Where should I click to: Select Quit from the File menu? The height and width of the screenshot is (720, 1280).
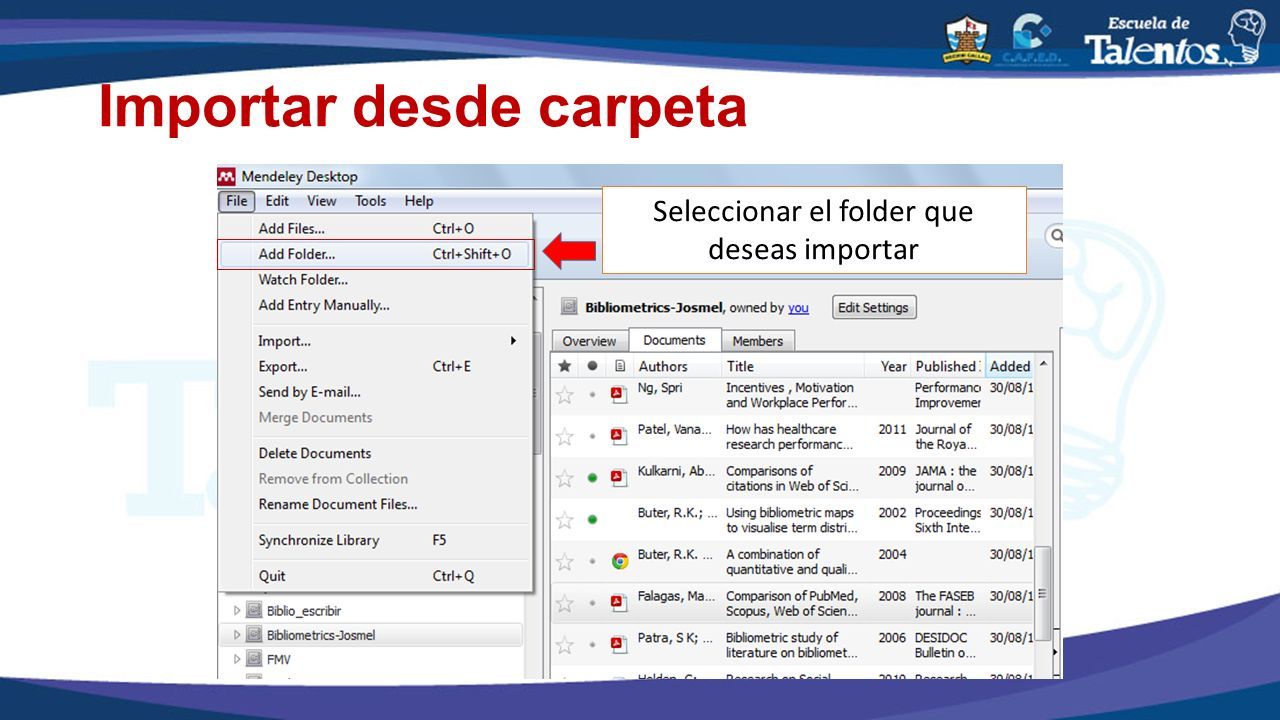pyautogui.click(x=376, y=576)
